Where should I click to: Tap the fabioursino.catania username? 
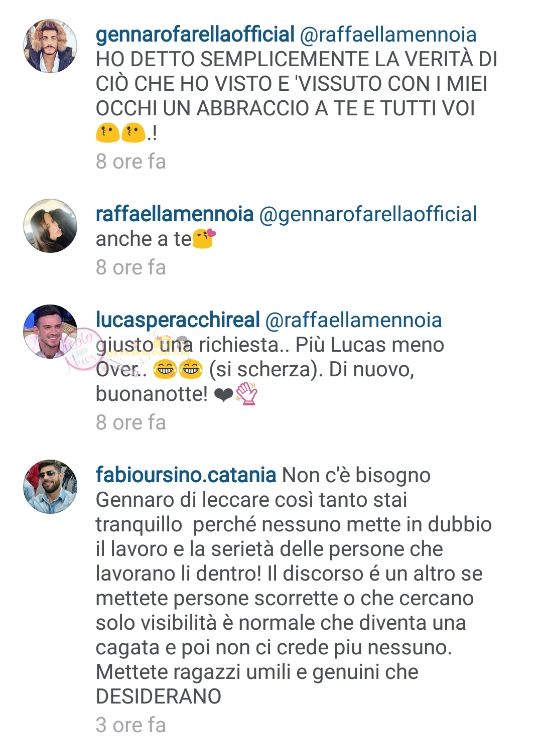coord(186,475)
